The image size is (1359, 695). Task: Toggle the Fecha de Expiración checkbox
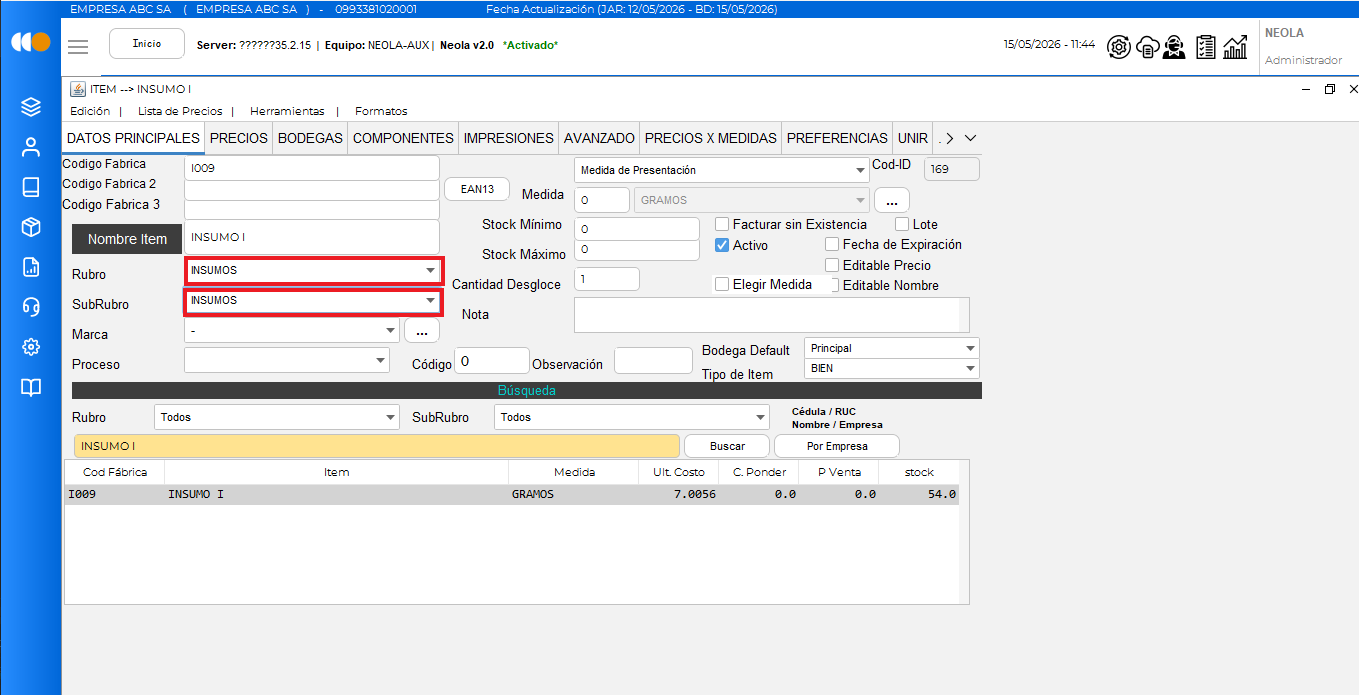[832, 244]
